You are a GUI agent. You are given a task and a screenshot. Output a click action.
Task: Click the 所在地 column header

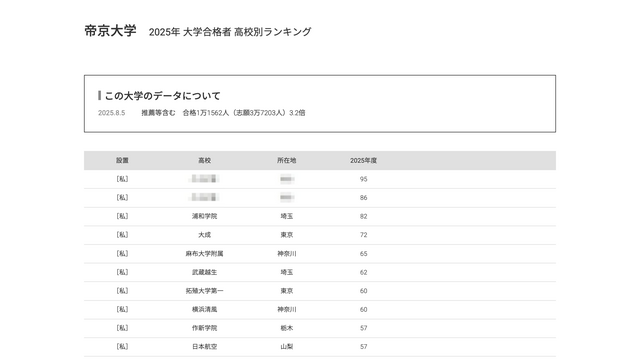click(287, 160)
